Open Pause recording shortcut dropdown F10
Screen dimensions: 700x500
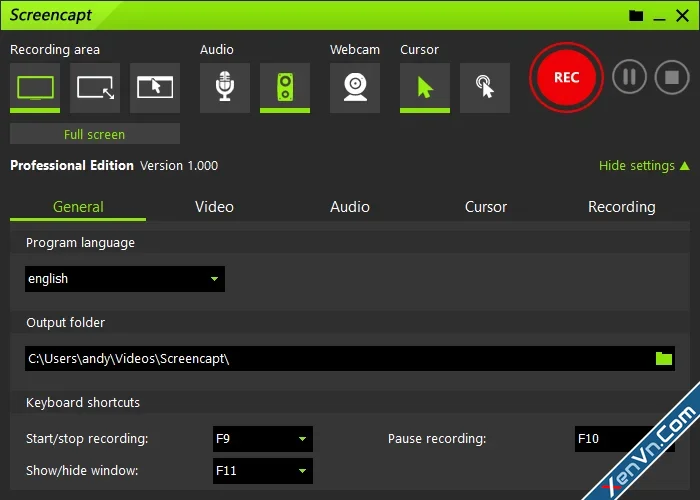(625, 439)
